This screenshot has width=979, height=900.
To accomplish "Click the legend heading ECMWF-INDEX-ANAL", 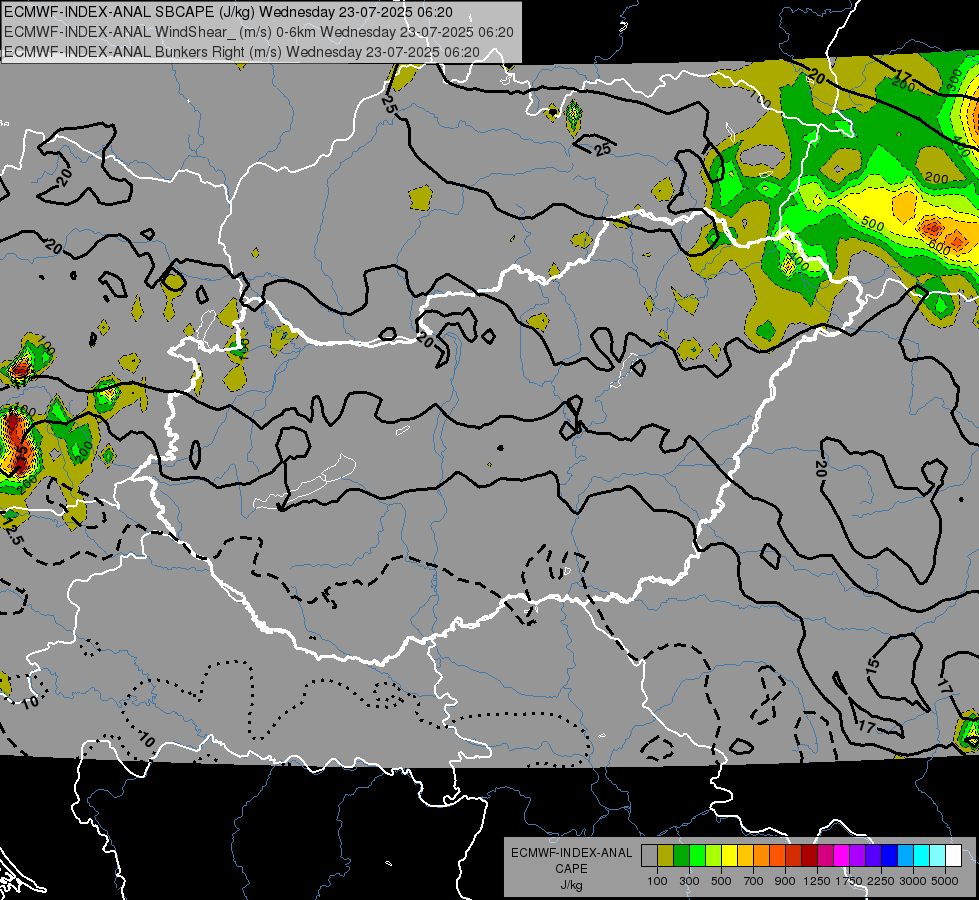I will click(x=572, y=853).
